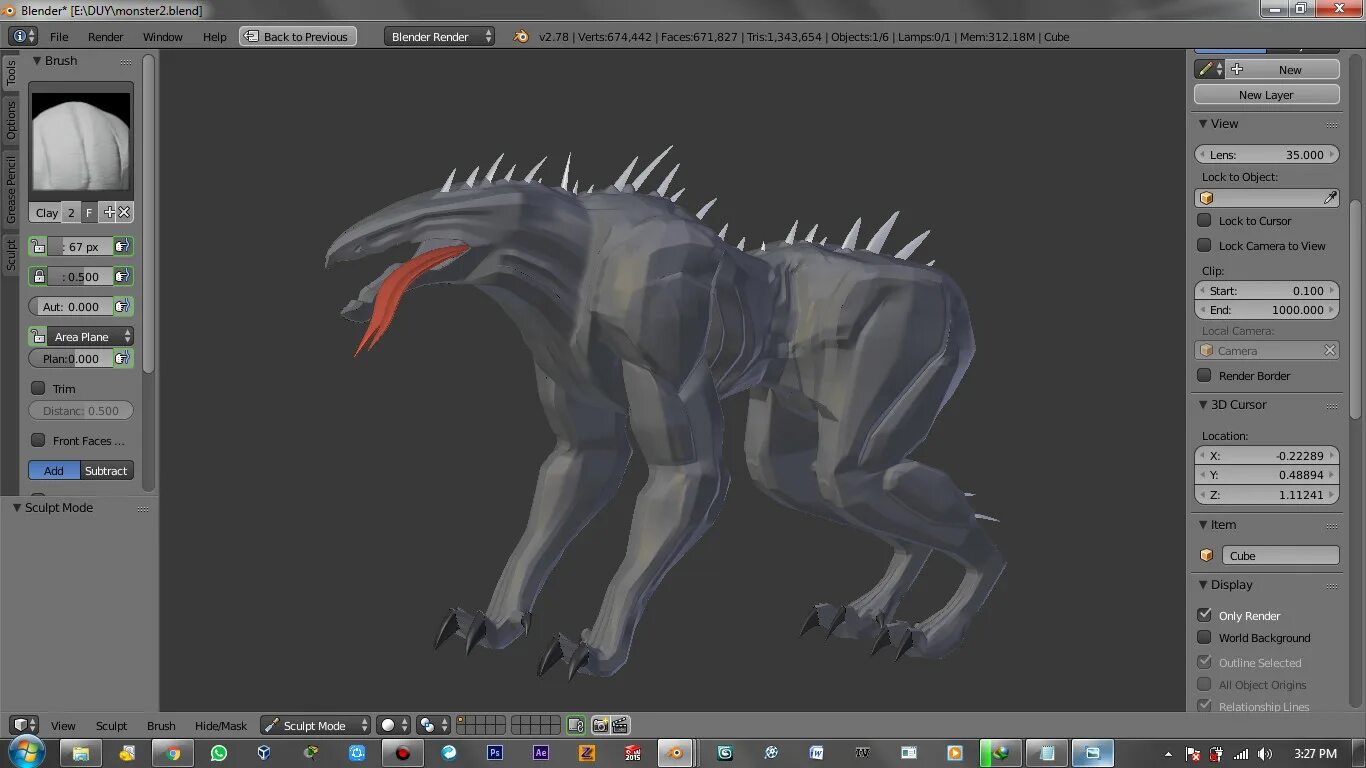Enable World Background checkbox
Screen dimensions: 1366x768
1204,637
